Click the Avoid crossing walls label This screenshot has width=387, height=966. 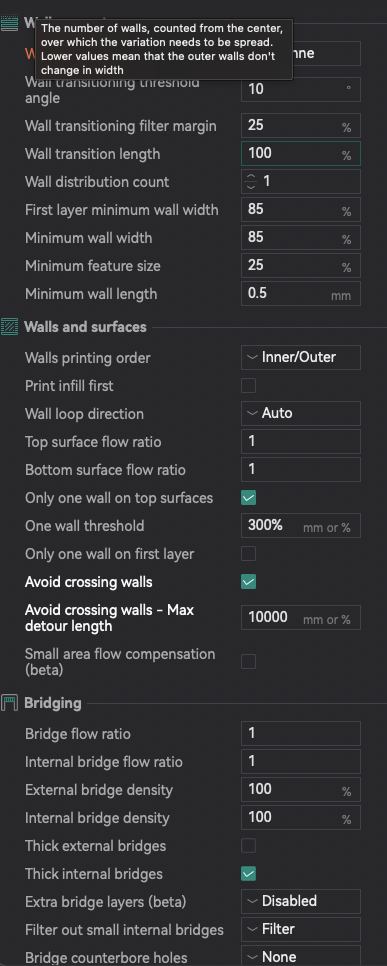89,582
